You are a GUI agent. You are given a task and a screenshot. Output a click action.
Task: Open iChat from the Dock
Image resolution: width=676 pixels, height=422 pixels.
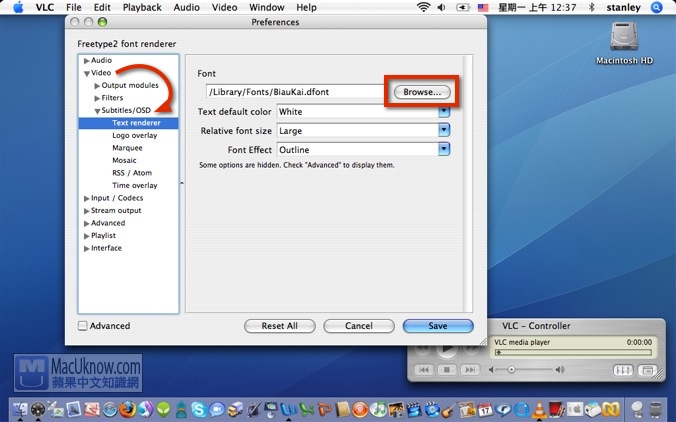pyautogui.click(x=217, y=409)
